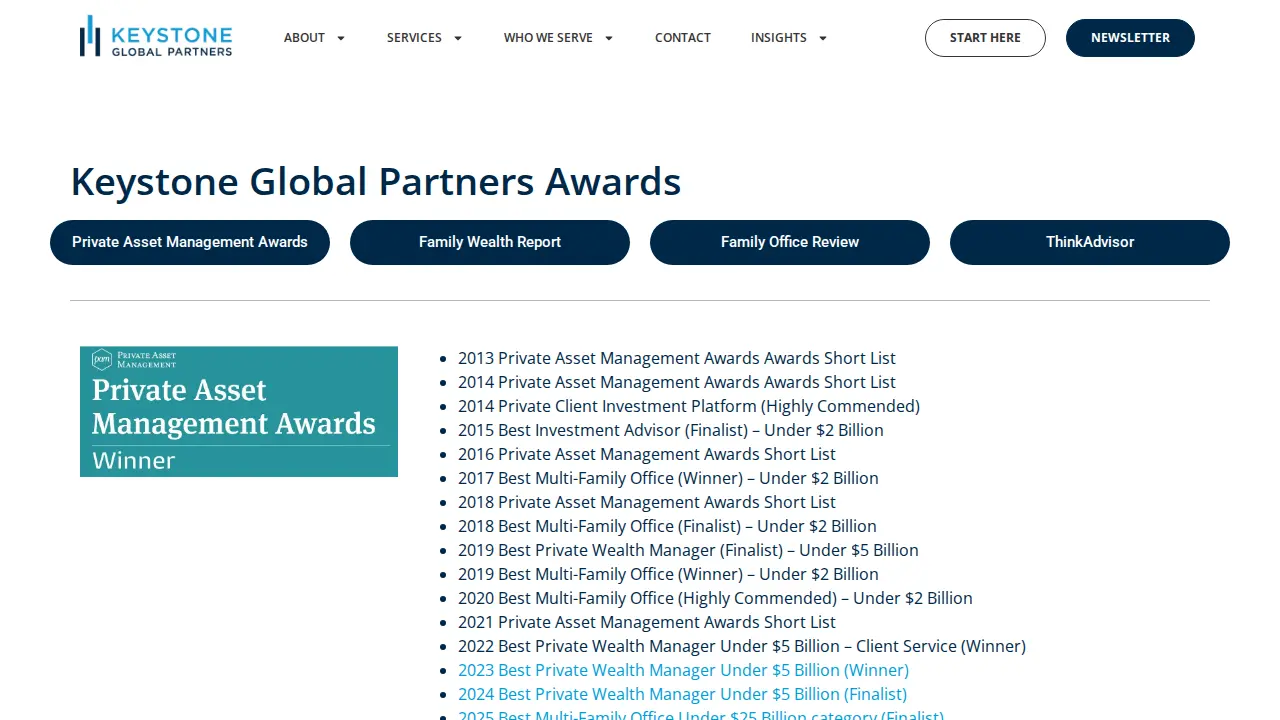Image resolution: width=1280 pixels, height=720 pixels.
Task: Select the Family Office Review tab
Action: tap(790, 242)
